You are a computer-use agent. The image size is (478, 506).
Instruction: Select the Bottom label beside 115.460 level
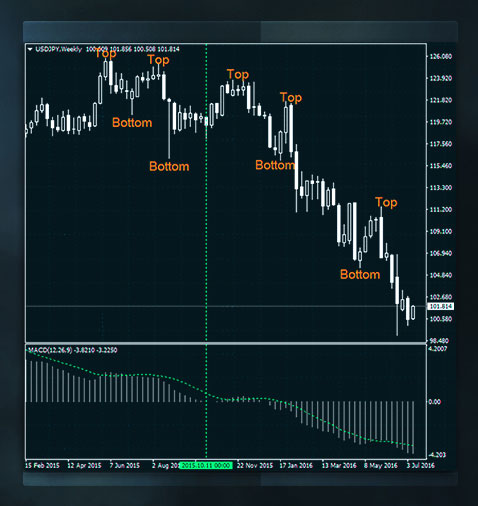(275, 165)
